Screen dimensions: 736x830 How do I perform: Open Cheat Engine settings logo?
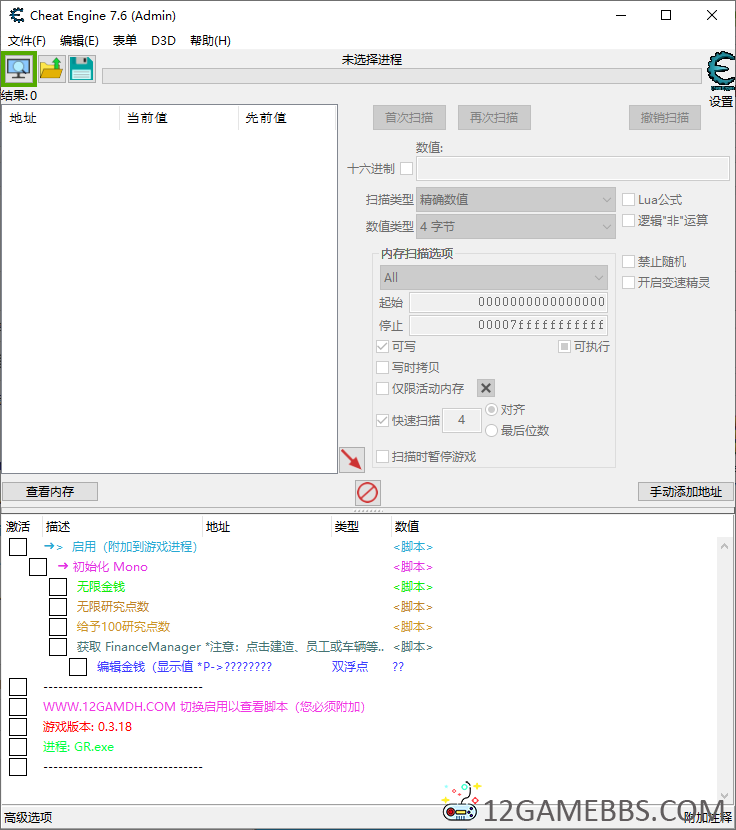coord(721,72)
